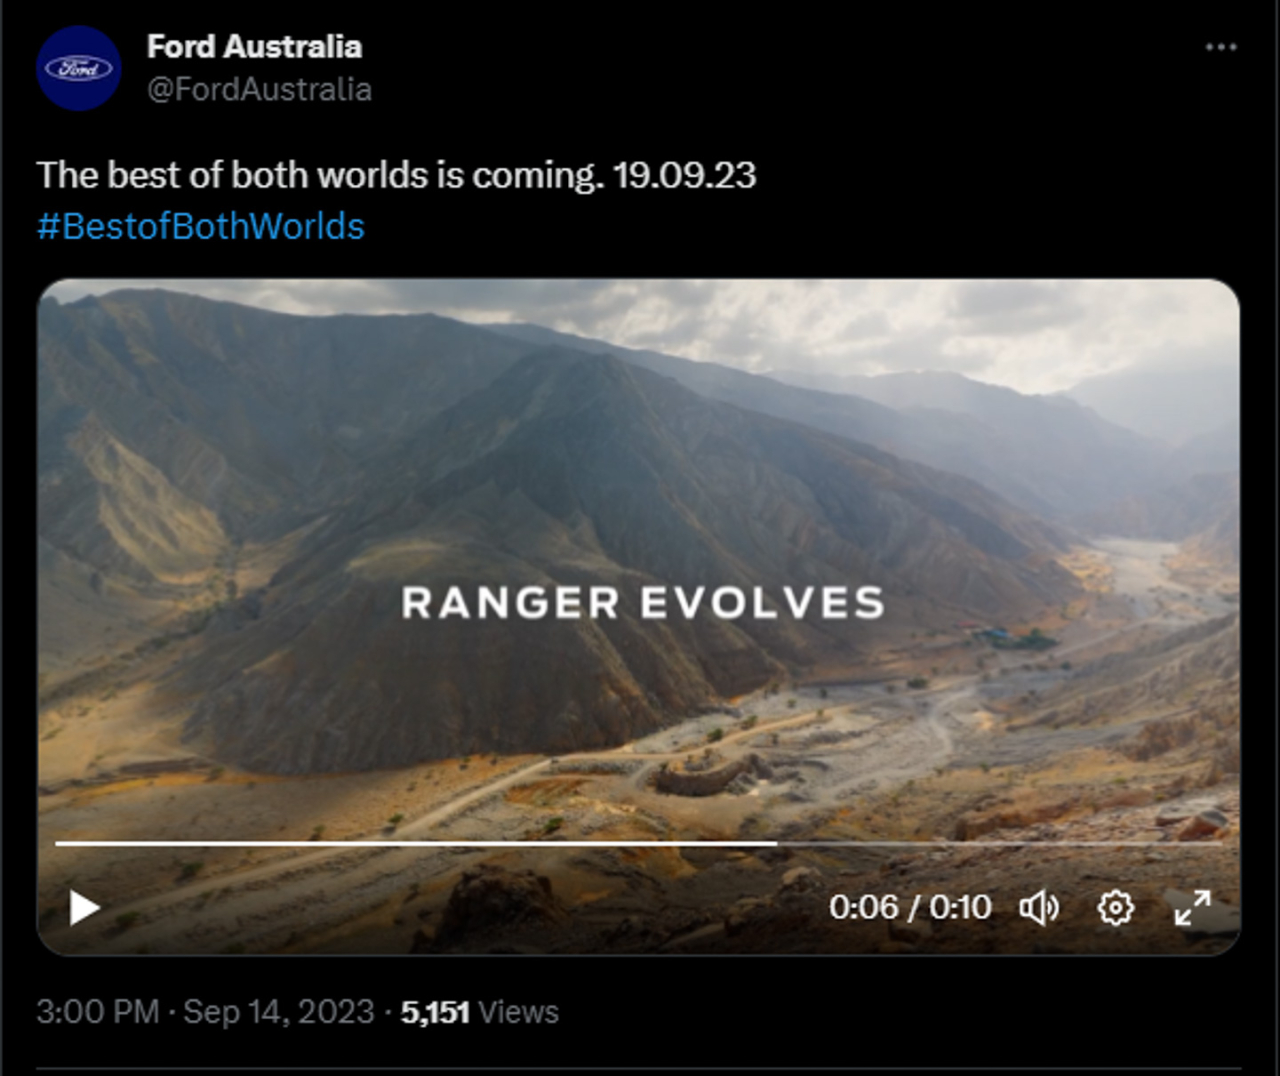Play the Ranger Evolves video
Viewport: 1280px width, 1076px height.
[x=85, y=908]
